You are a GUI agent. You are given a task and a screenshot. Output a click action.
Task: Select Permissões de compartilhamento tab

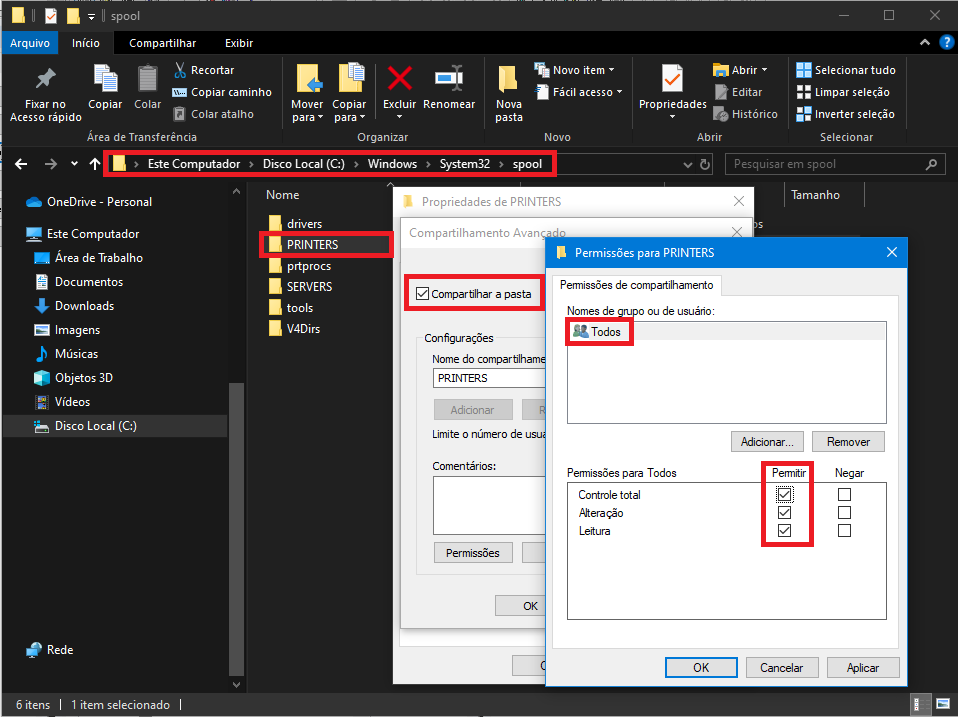637,285
